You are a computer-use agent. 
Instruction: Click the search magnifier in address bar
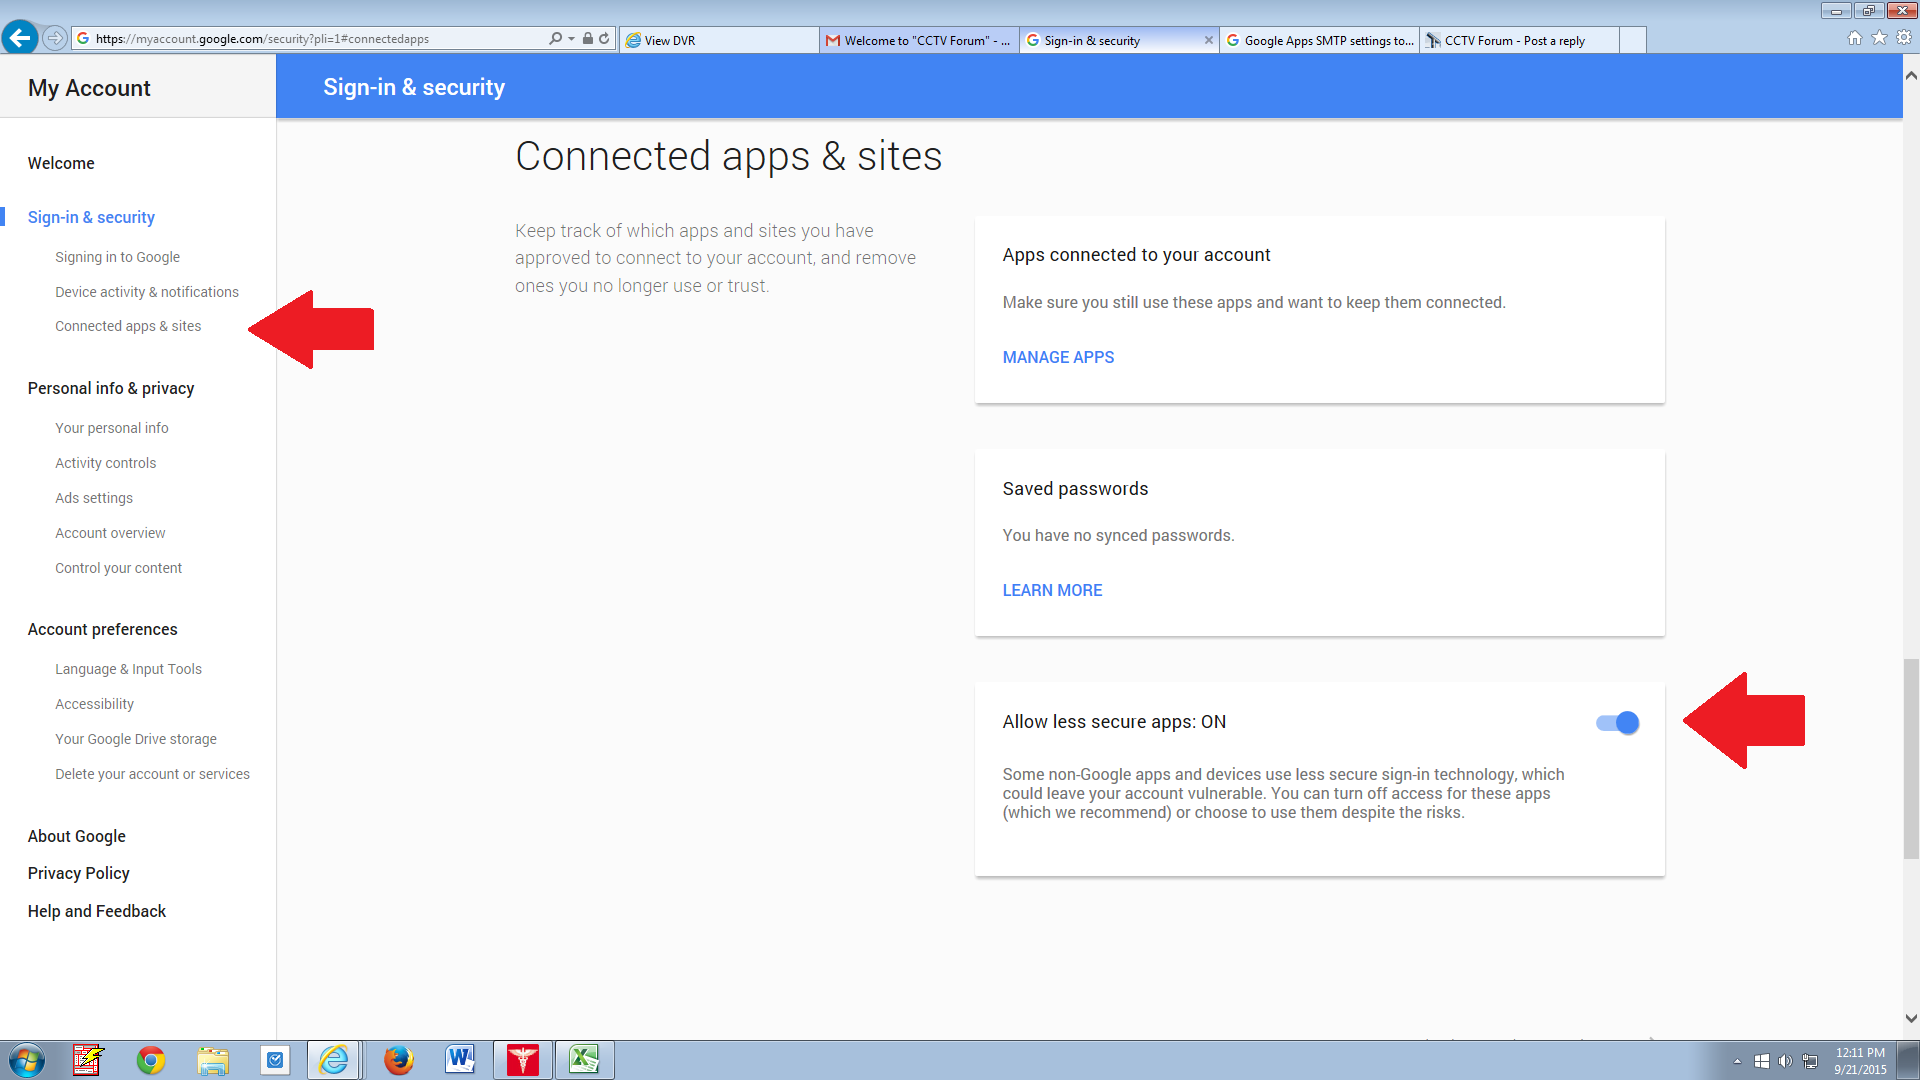[x=555, y=39]
